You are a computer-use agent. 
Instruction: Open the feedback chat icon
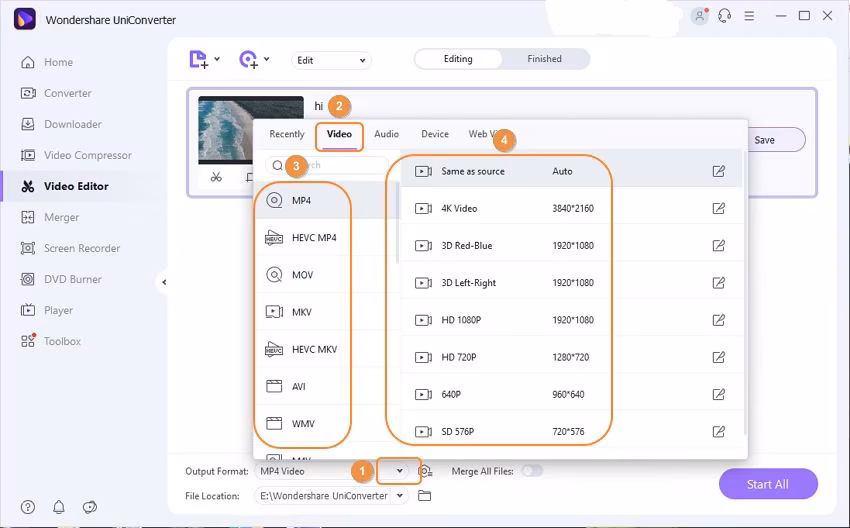coord(89,507)
